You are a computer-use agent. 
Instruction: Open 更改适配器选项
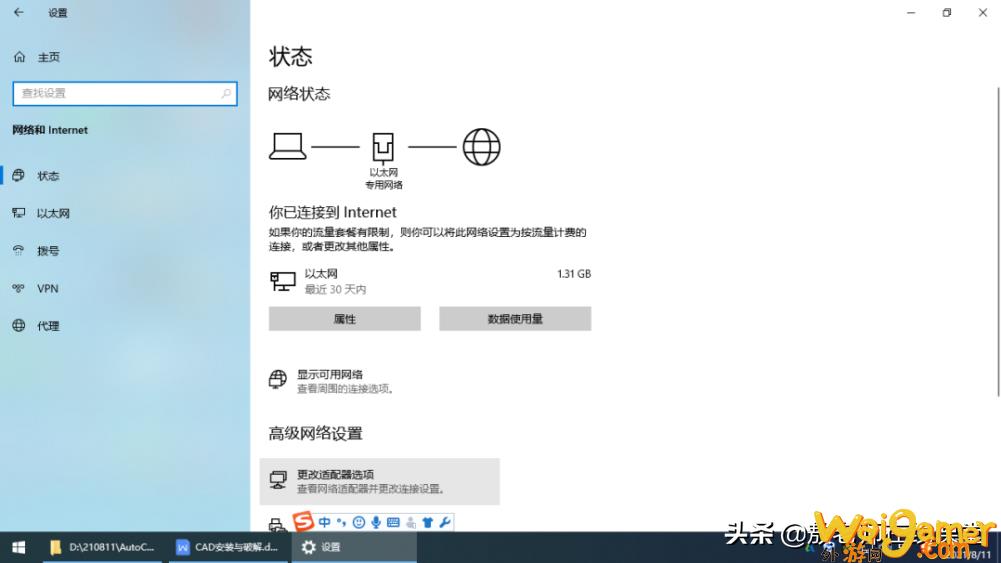380,481
